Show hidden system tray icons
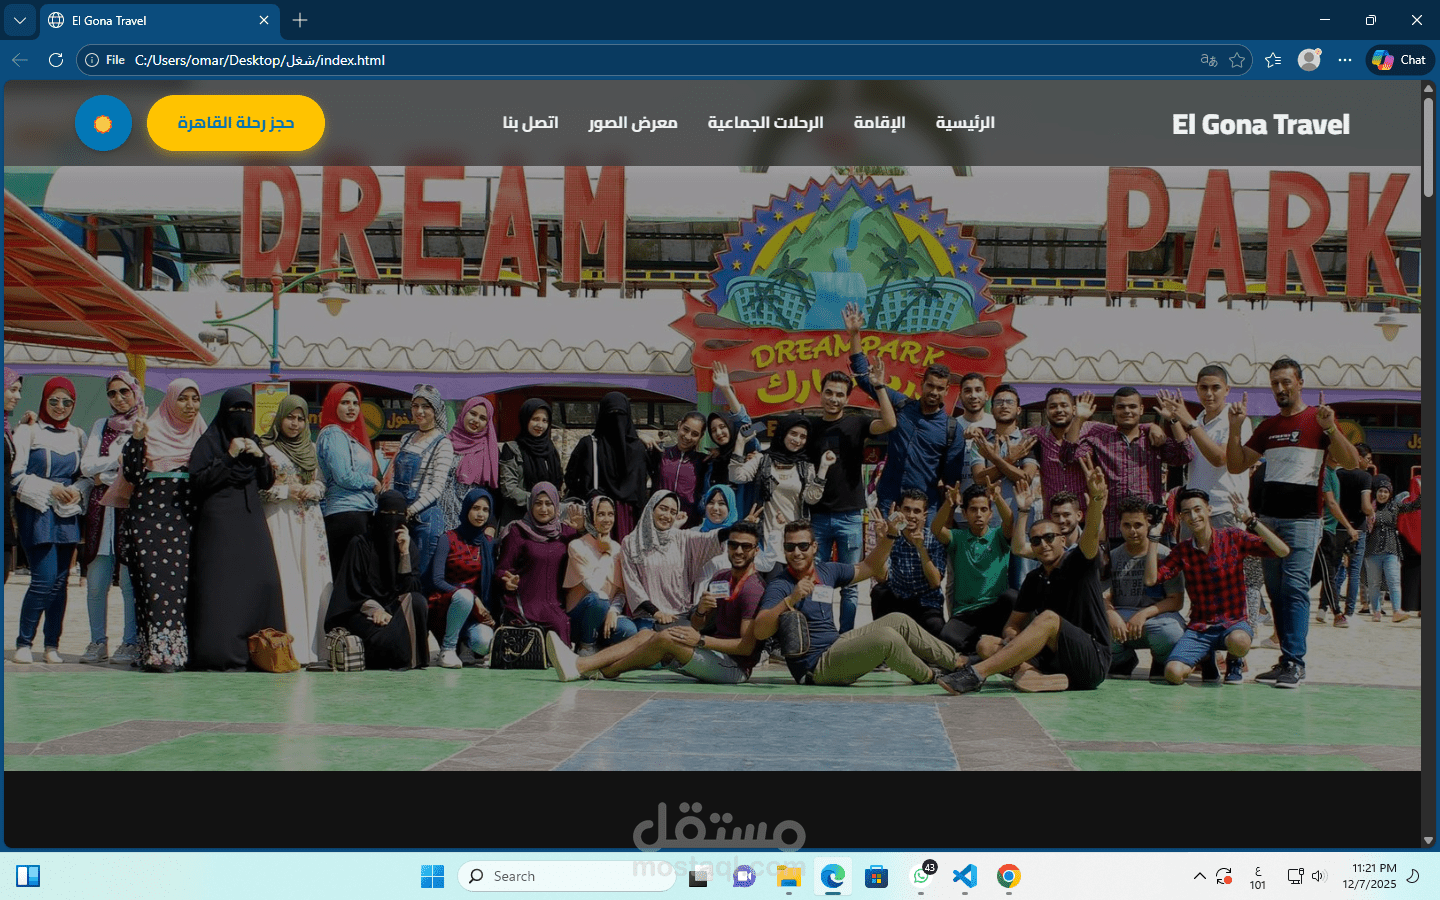The height and width of the screenshot is (900, 1440). pyautogui.click(x=1199, y=876)
